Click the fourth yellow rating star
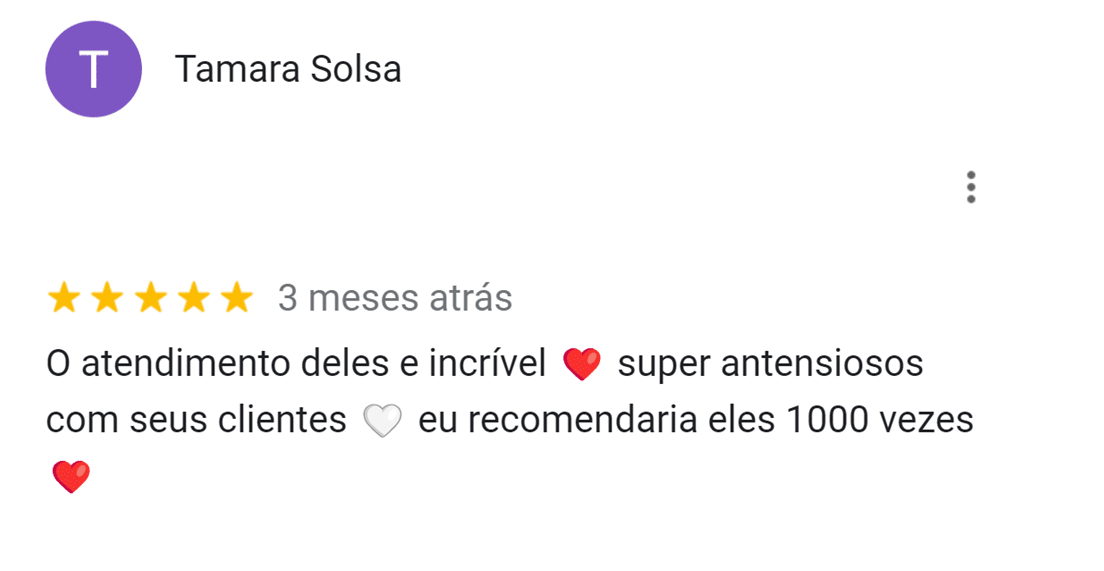Screen dimensions: 1104x571 (193, 298)
